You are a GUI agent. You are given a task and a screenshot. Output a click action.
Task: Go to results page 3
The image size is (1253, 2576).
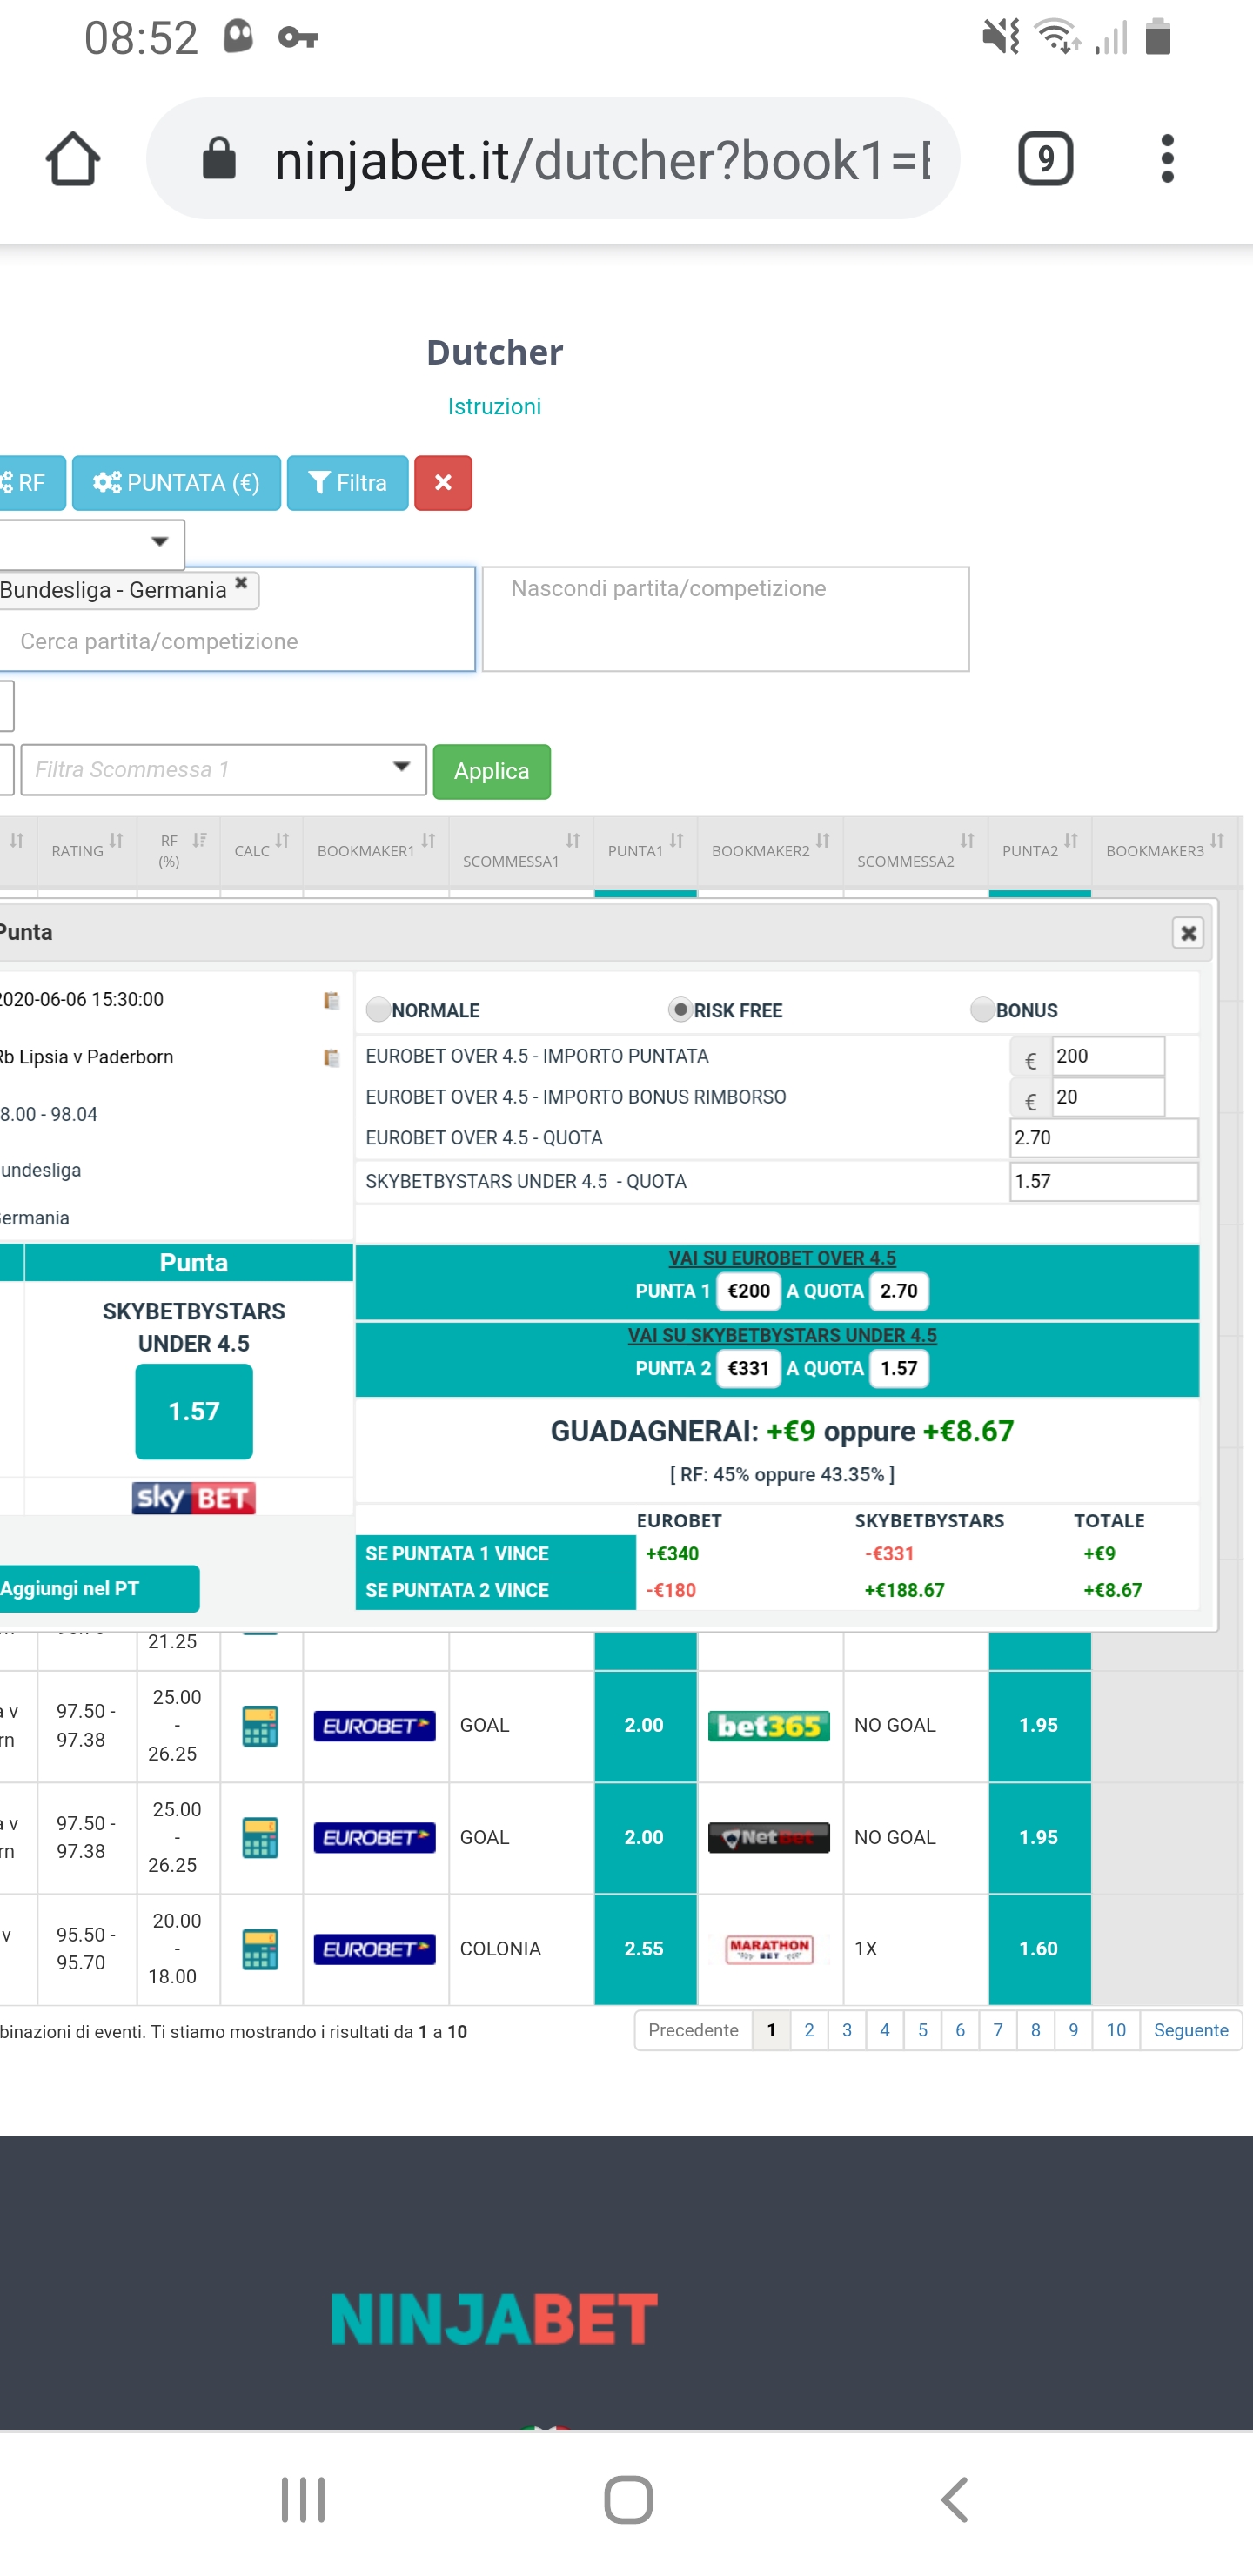[847, 2030]
